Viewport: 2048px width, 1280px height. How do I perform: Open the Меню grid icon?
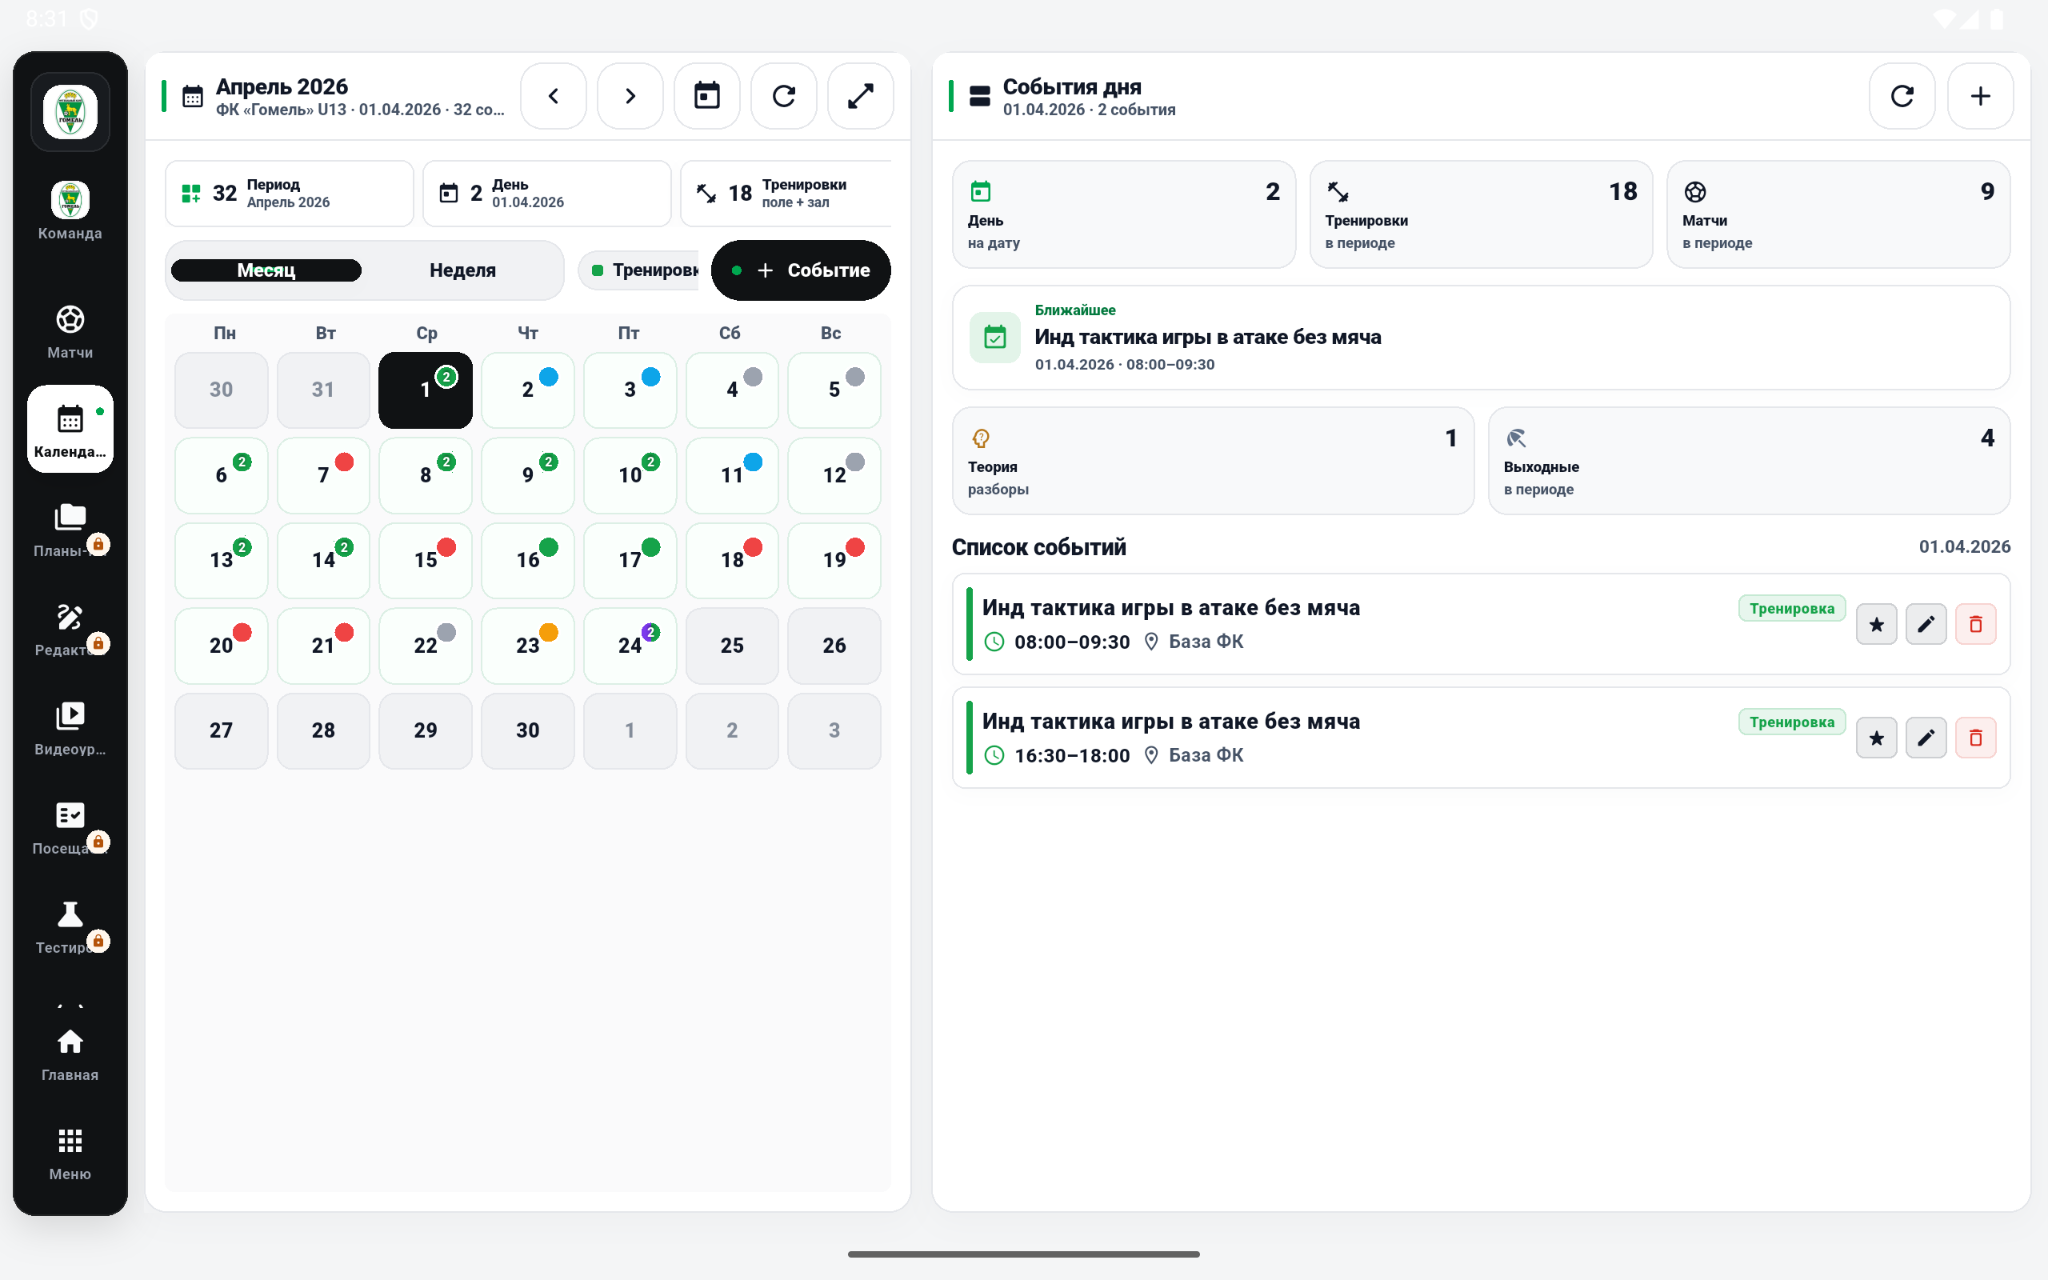[70, 1154]
